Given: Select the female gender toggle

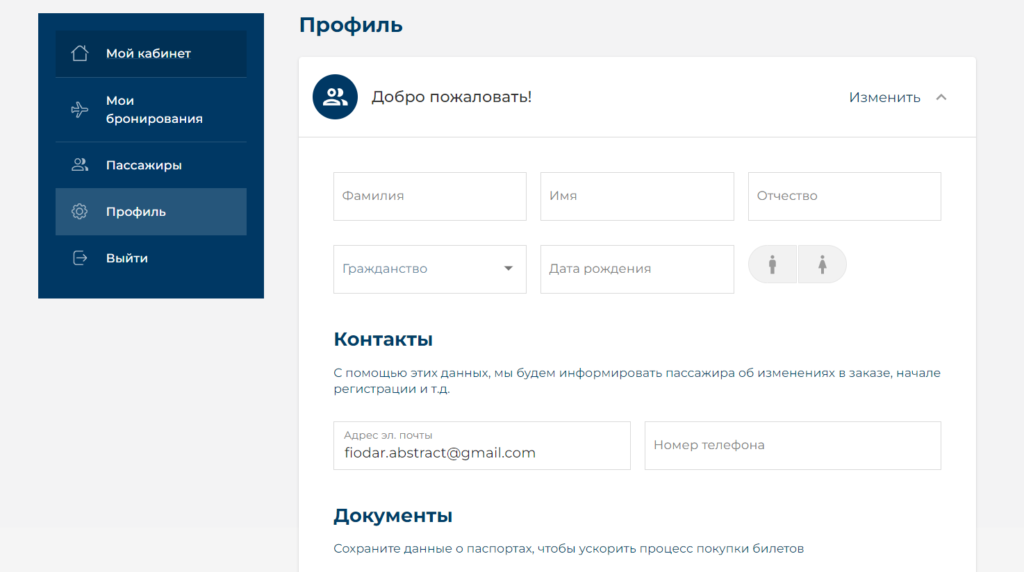Looking at the screenshot, I should (x=822, y=265).
